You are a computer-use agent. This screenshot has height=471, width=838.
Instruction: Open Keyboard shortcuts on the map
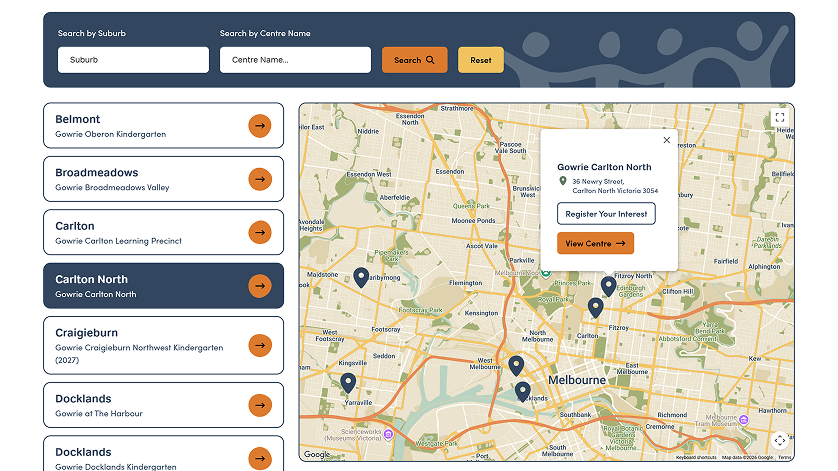(696, 458)
